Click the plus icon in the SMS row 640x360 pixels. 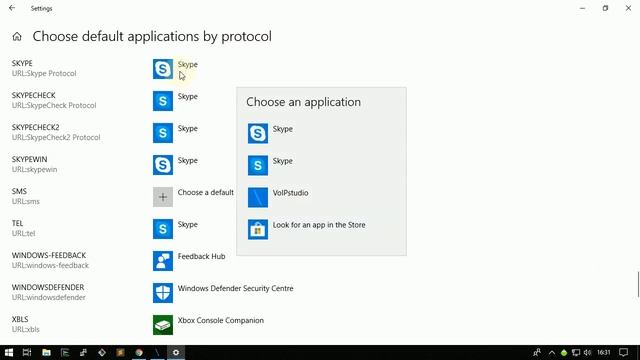point(163,197)
